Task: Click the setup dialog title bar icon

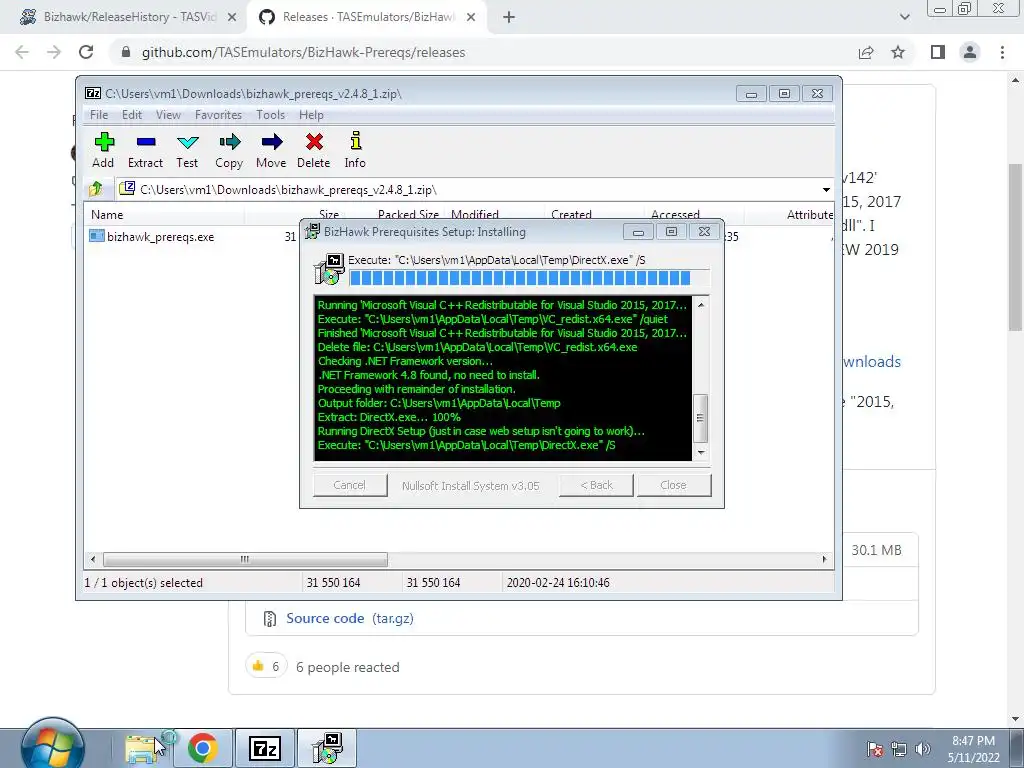Action: [x=312, y=231]
